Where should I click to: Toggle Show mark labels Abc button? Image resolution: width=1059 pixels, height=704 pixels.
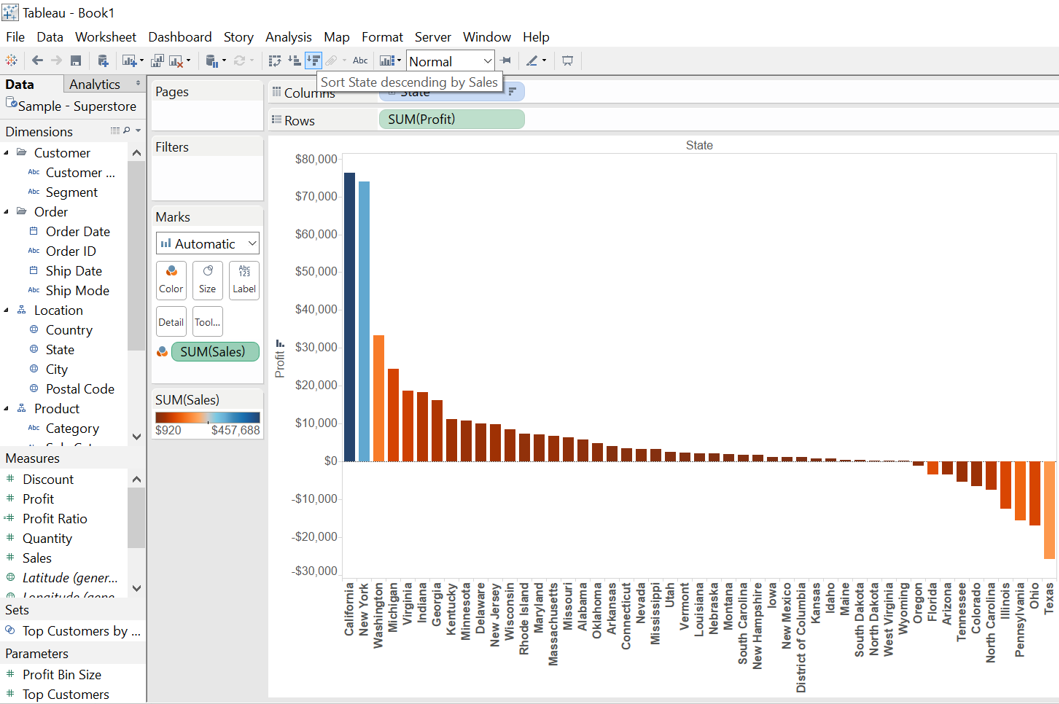(x=360, y=61)
